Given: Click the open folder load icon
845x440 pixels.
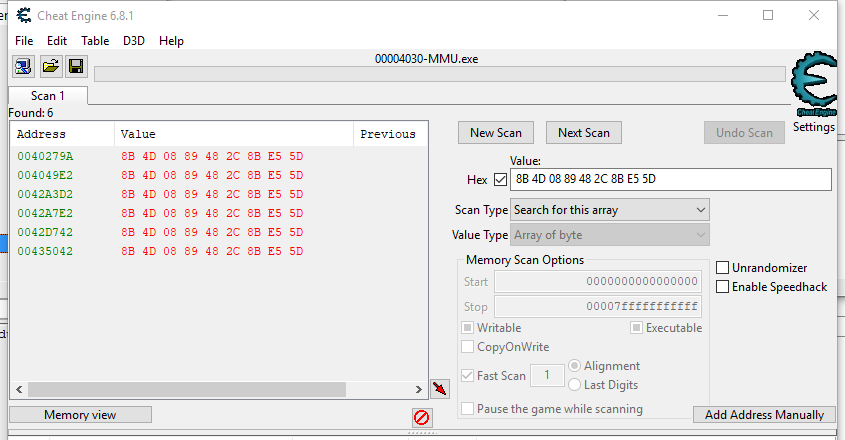Looking at the screenshot, I should point(49,67).
